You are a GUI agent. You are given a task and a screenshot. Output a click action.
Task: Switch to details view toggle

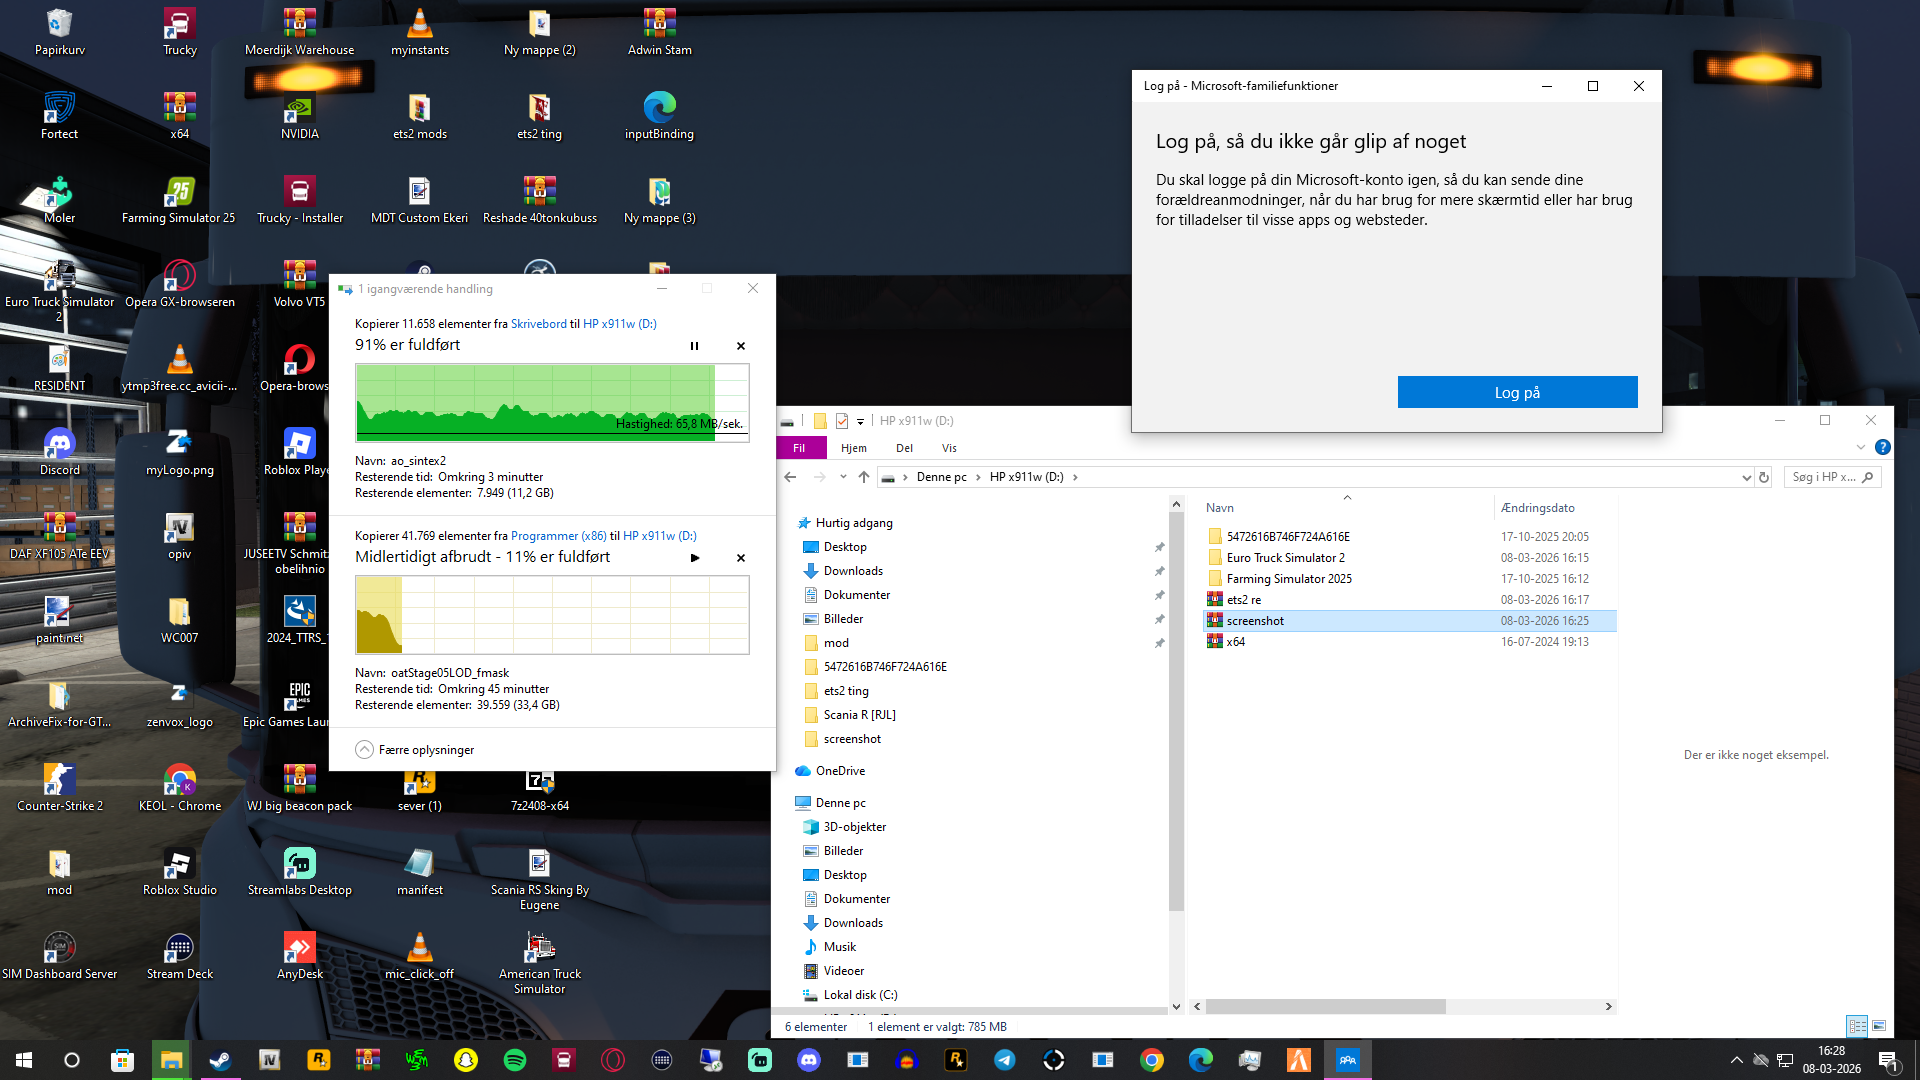point(1857,1026)
